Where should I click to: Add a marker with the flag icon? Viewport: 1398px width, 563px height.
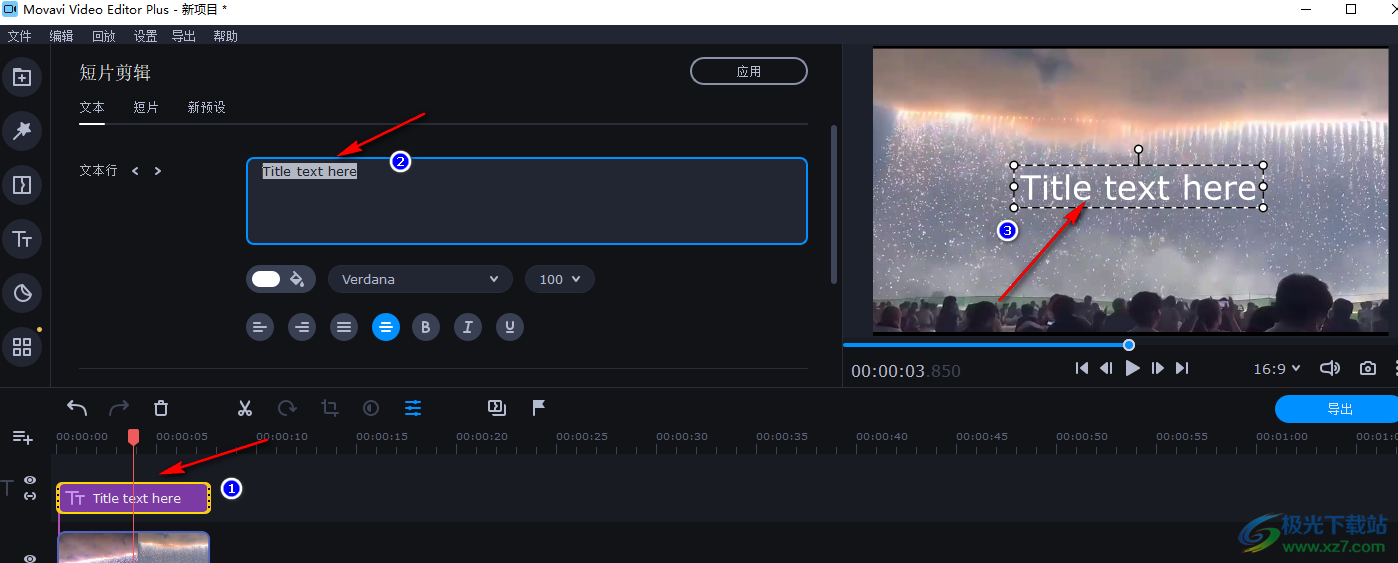pyautogui.click(x=538, y=408)
